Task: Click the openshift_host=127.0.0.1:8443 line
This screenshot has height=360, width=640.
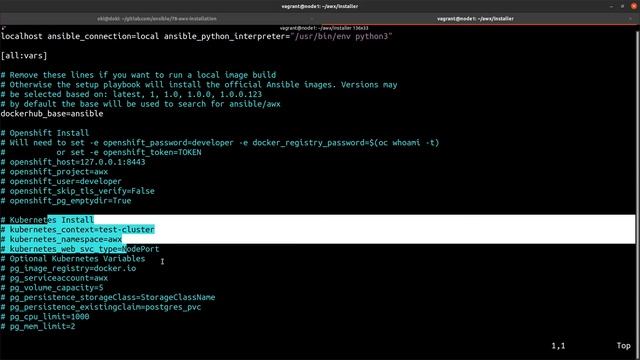Action: coord(73,162)
